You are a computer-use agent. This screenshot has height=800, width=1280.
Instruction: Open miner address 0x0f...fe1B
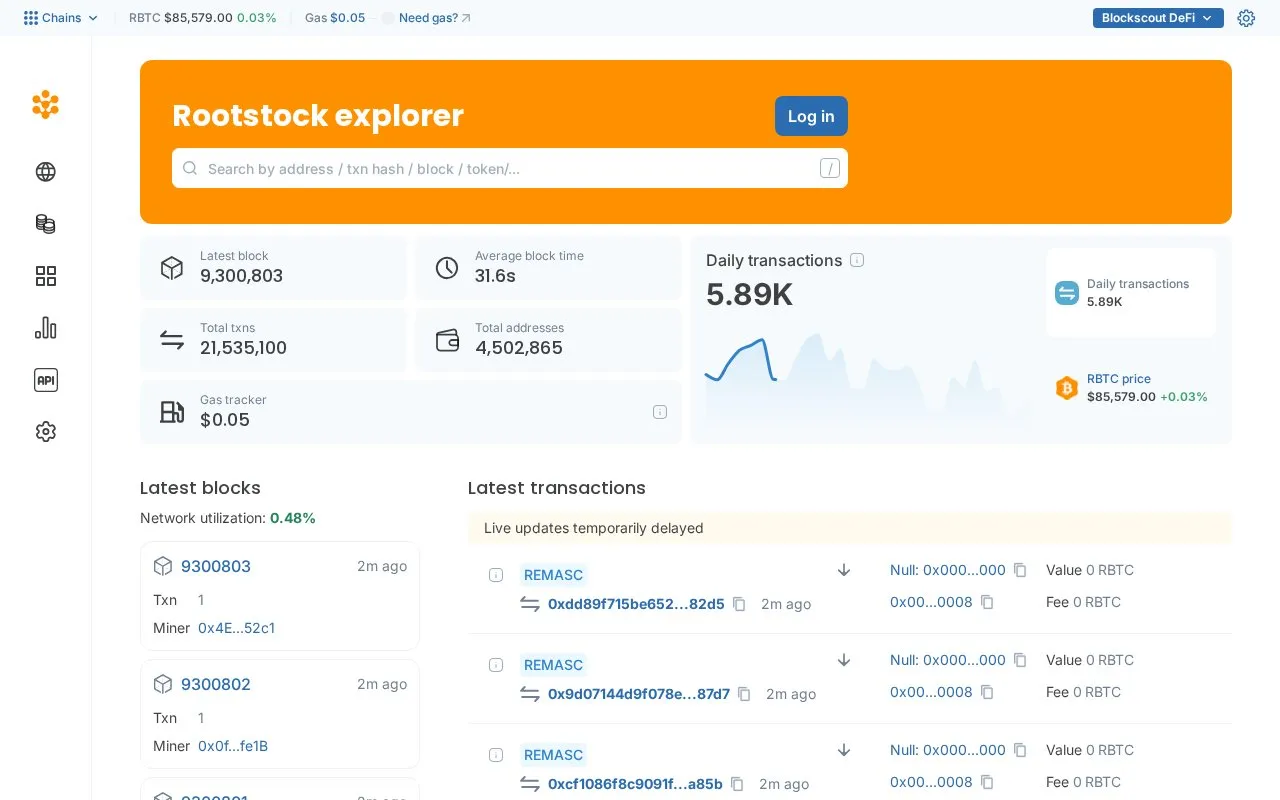point(233,746)
